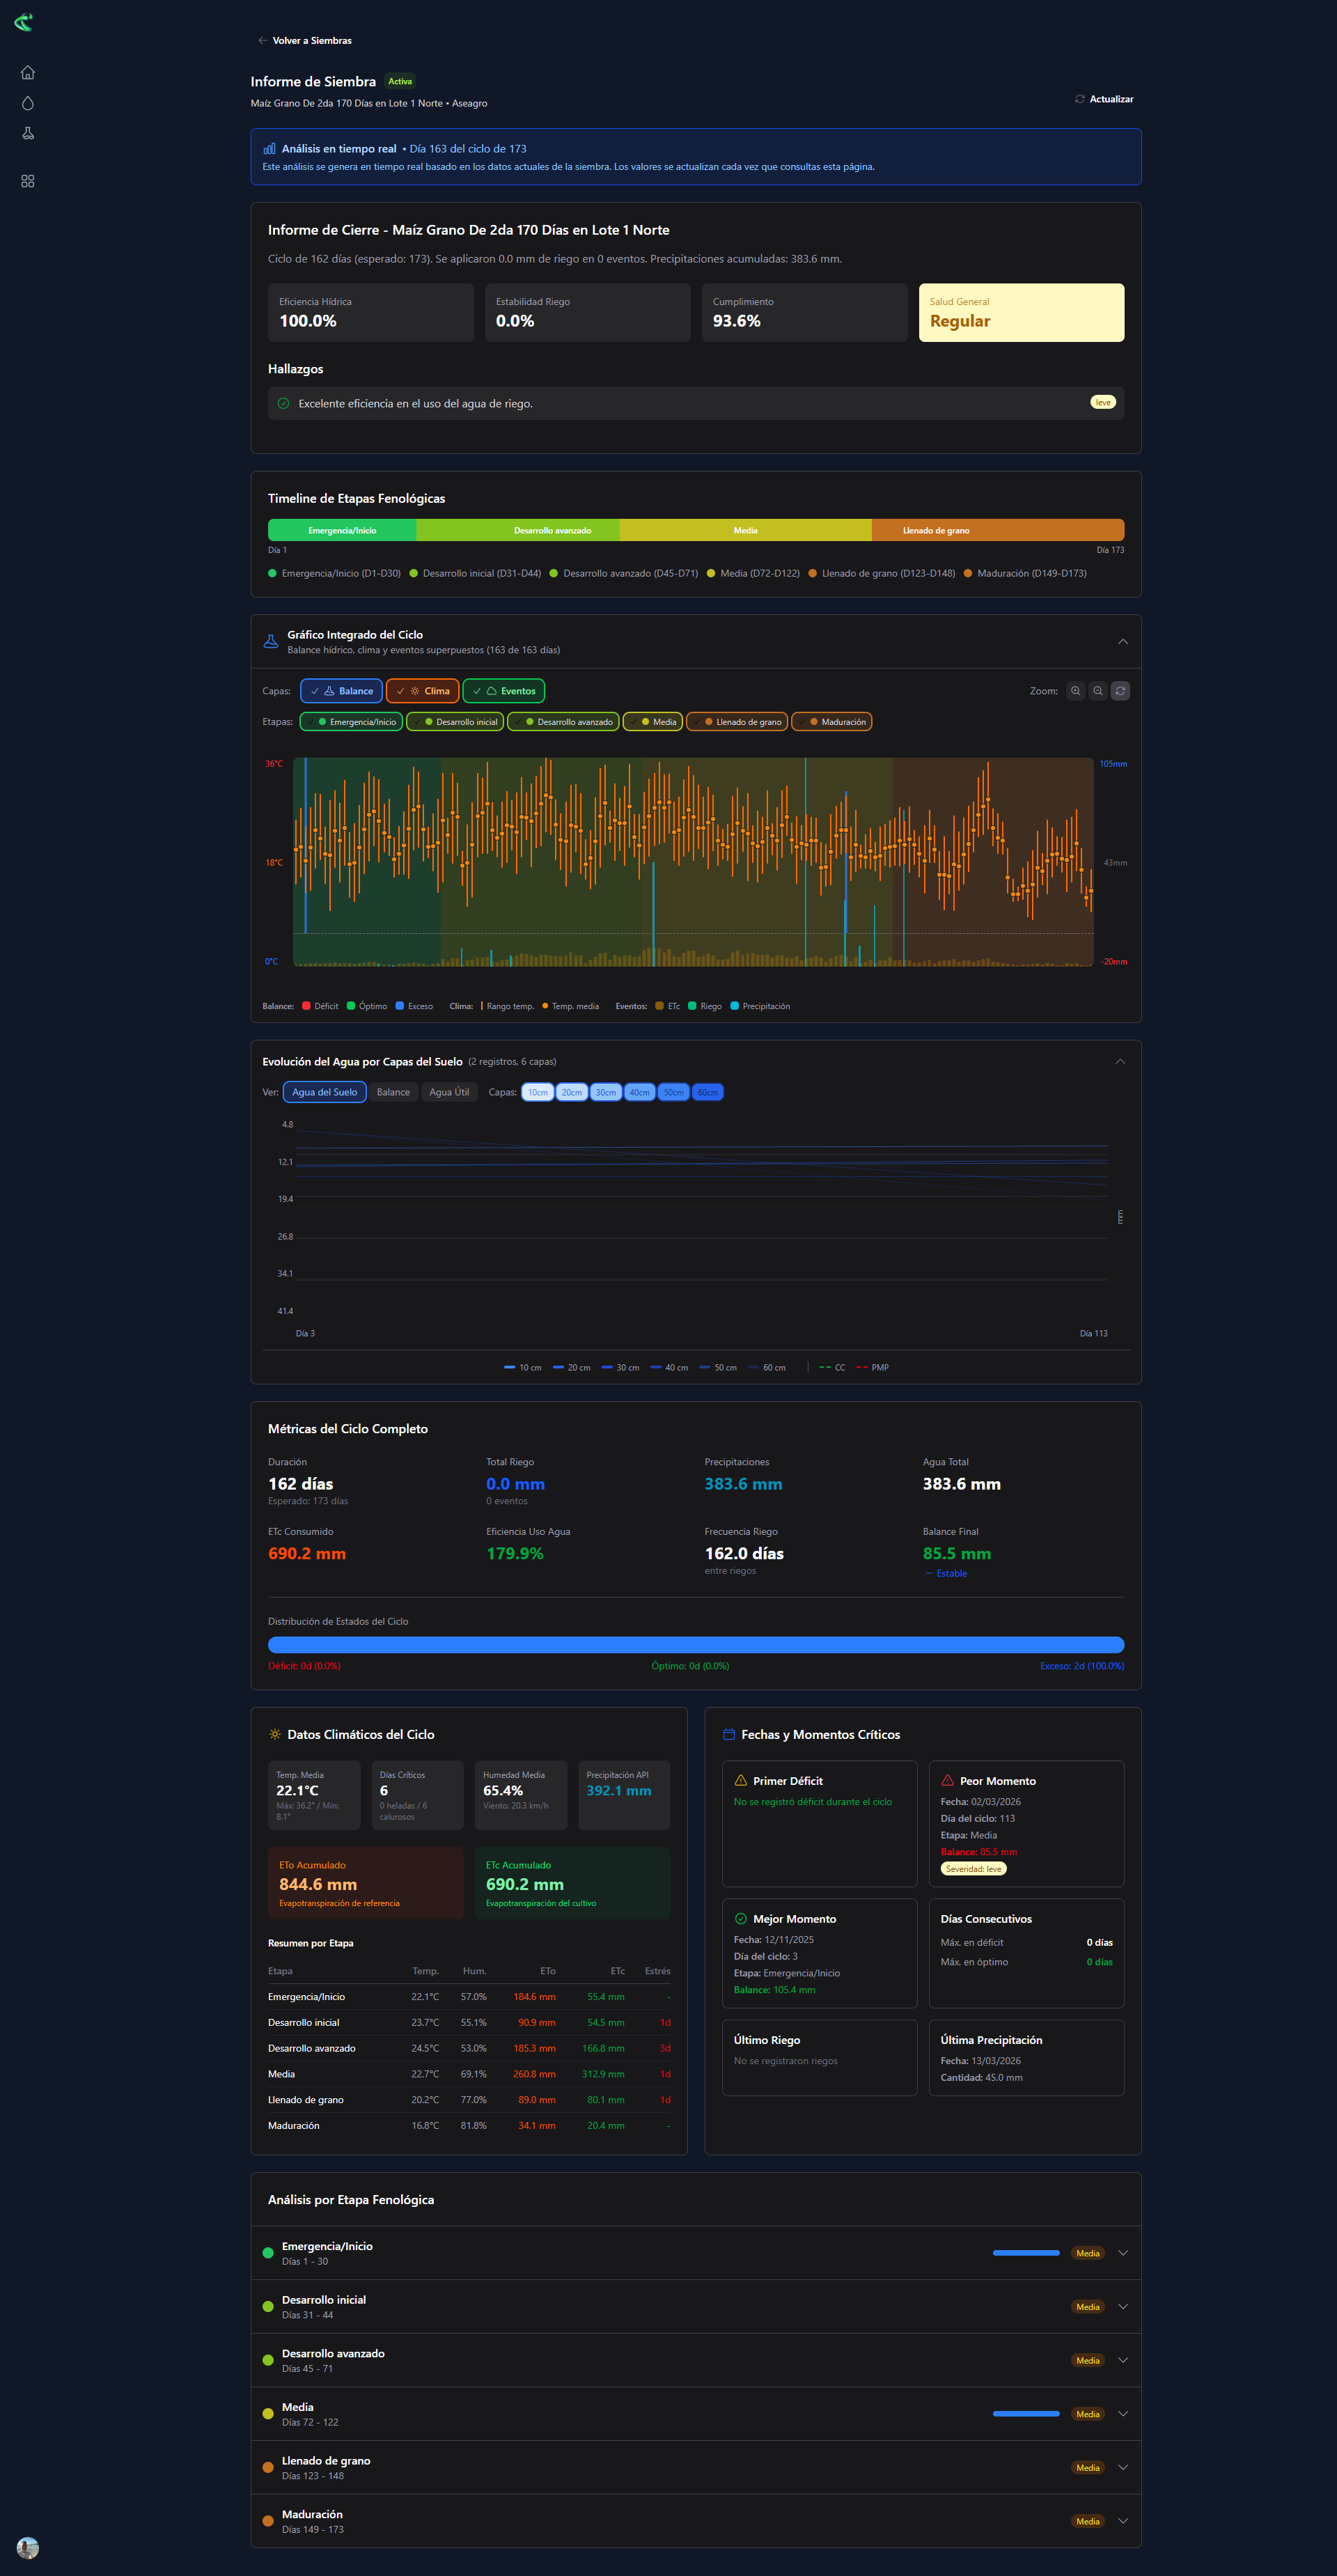The image size is (1337, 2576).
Task: Click flask icon beside Gráfico Integrado del Ciclo
Action: (270, 642)
